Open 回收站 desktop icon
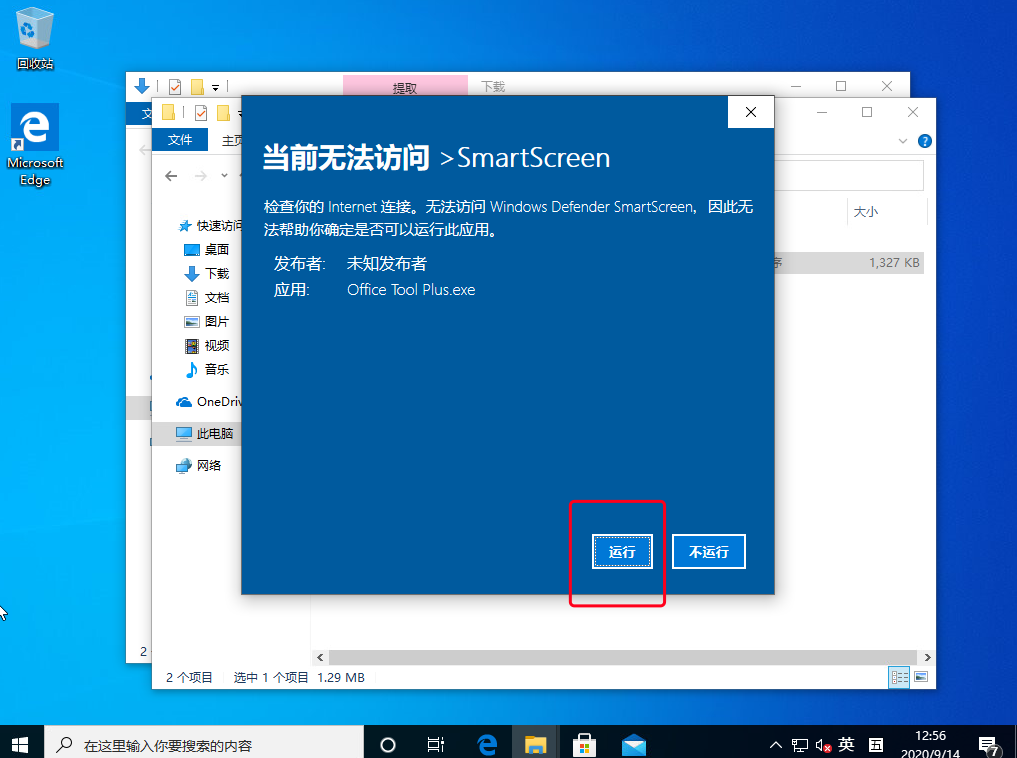The height and width of the screenshot is (758, 1017). pyautogui.click(x=35, y=39)
